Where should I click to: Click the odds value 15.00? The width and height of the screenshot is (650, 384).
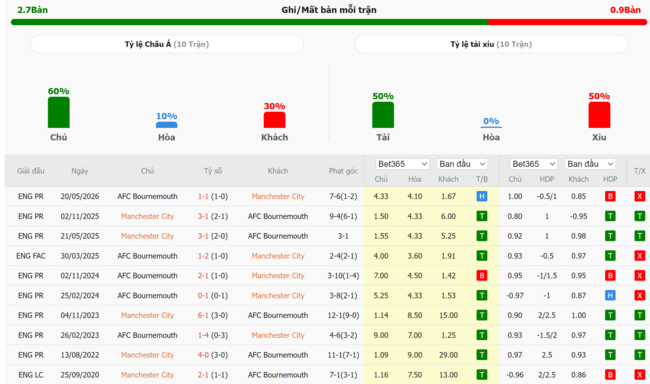coord(449,315)
